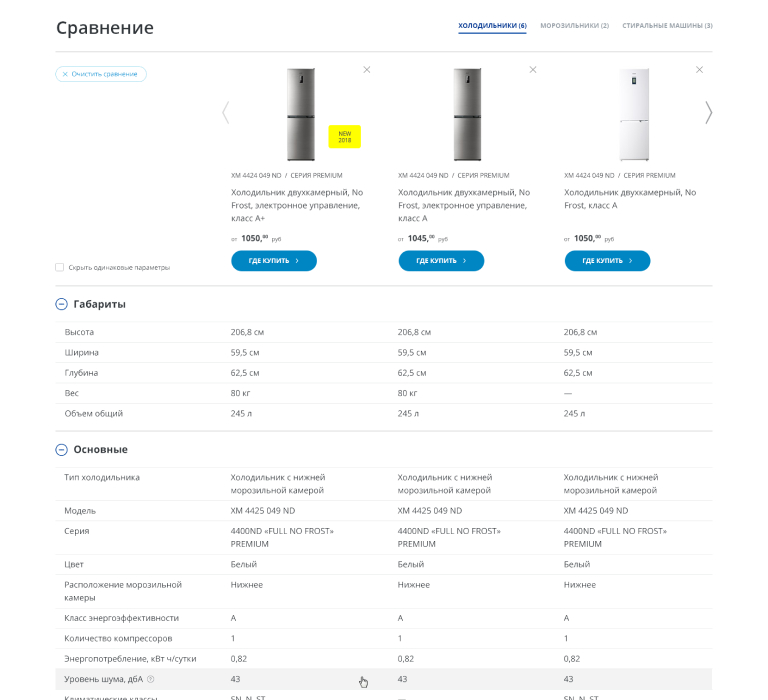Image resolution: width=768 pixels, height=700 pixels.
Task: Collapse the Габариты section
Action: click(61, 304)
